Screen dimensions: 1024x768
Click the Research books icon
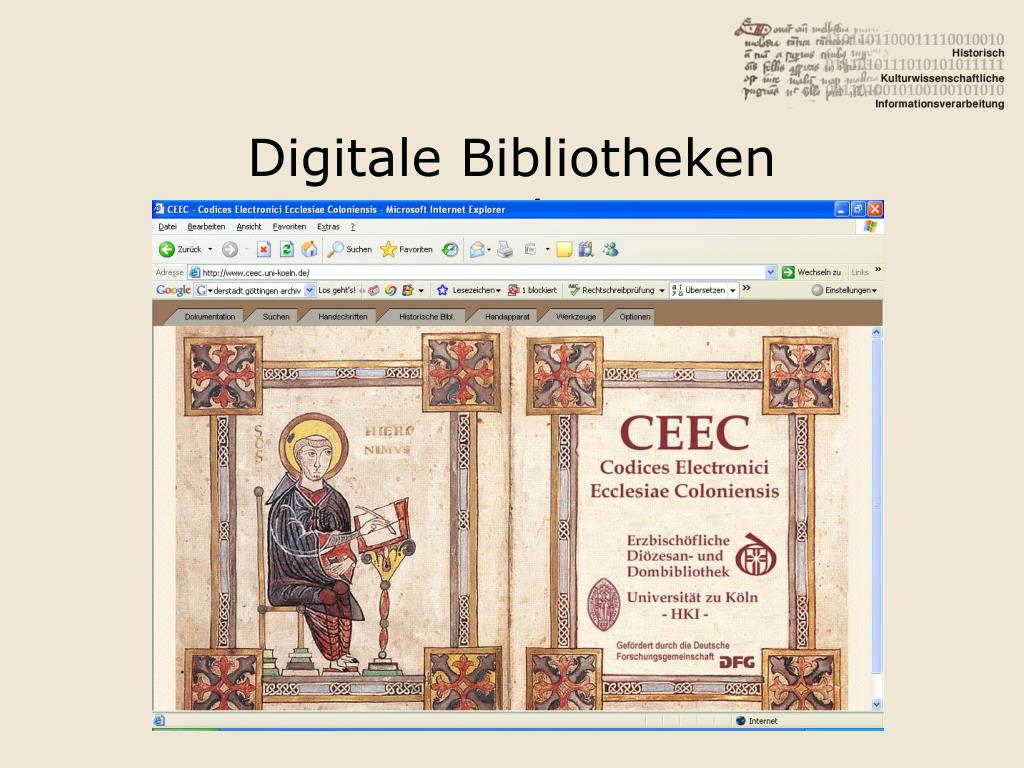586,249
